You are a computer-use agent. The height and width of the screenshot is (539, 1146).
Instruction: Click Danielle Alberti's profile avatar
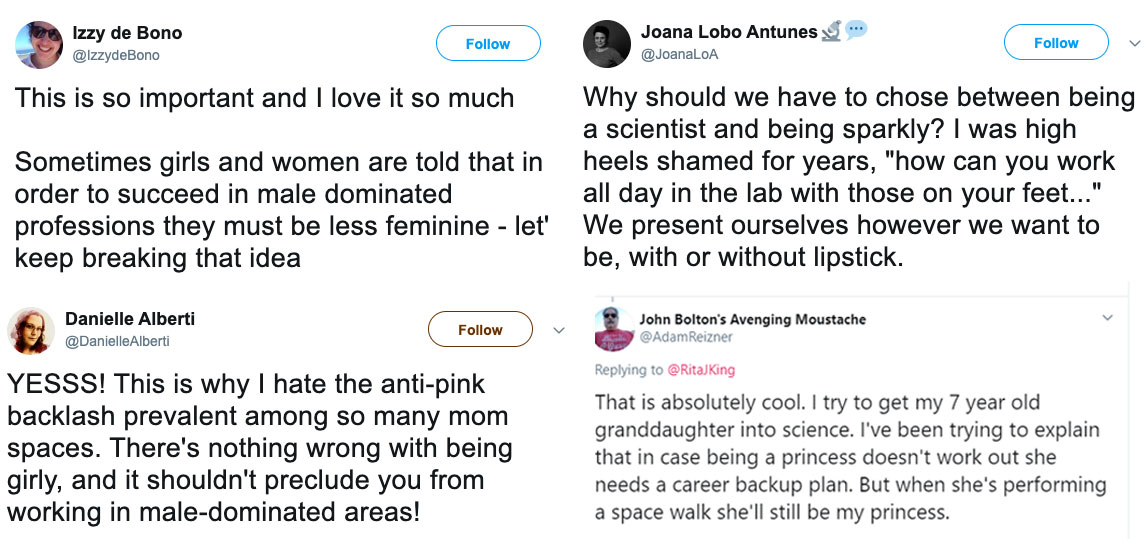pyautogui.click(x=31, y=331)
